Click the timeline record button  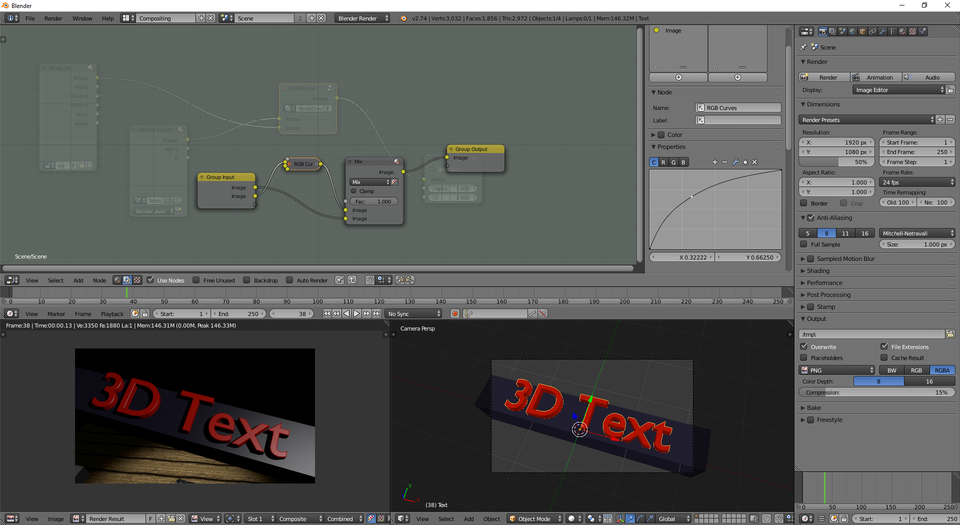tap(454, 314)
